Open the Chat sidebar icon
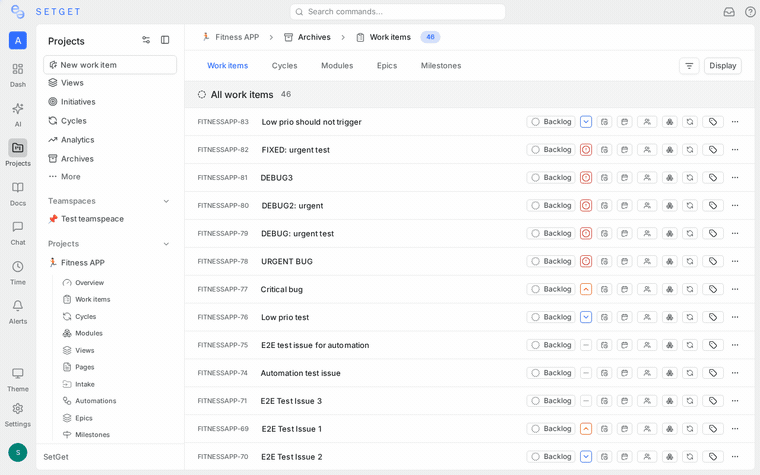The image size is (760, 475). click(x=17, y=227)
